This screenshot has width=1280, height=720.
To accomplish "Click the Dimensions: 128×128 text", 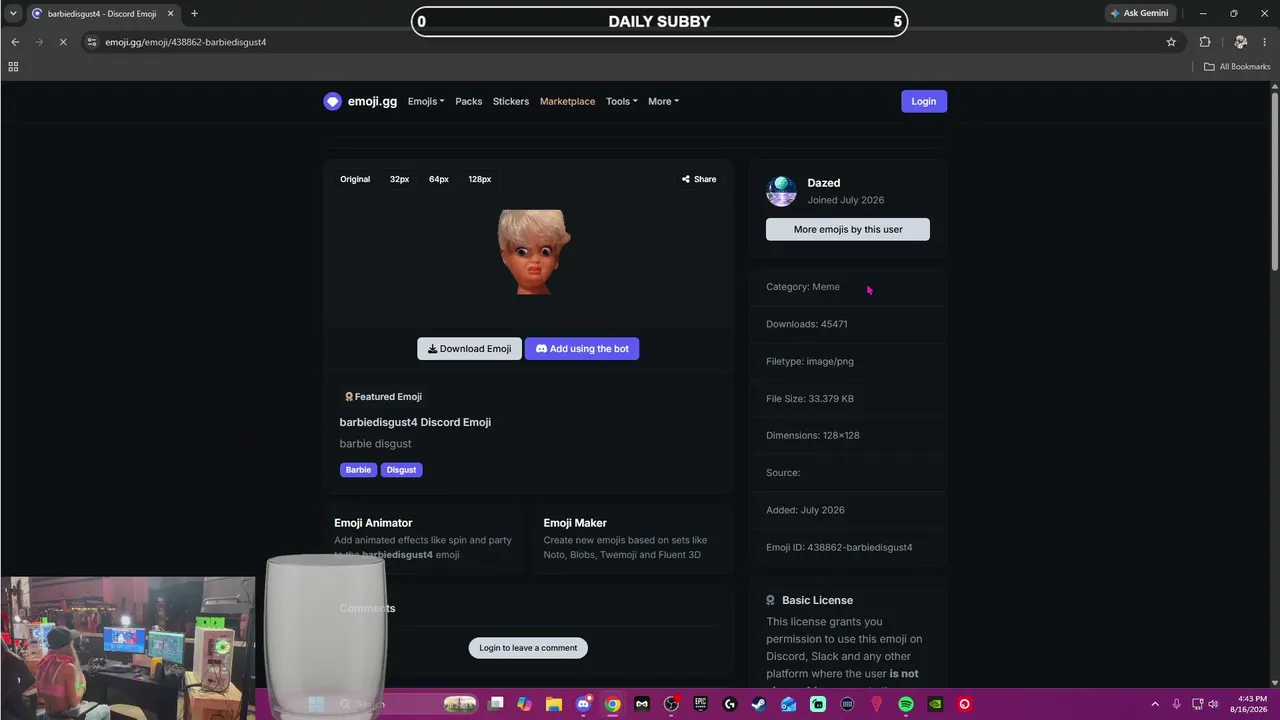I will (x=813, y=436).
